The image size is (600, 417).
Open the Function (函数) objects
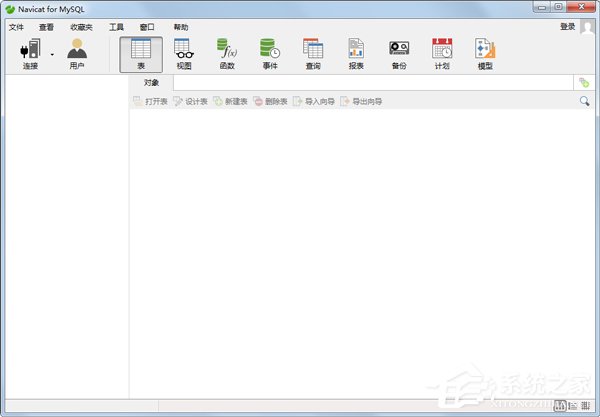point(227,54)
